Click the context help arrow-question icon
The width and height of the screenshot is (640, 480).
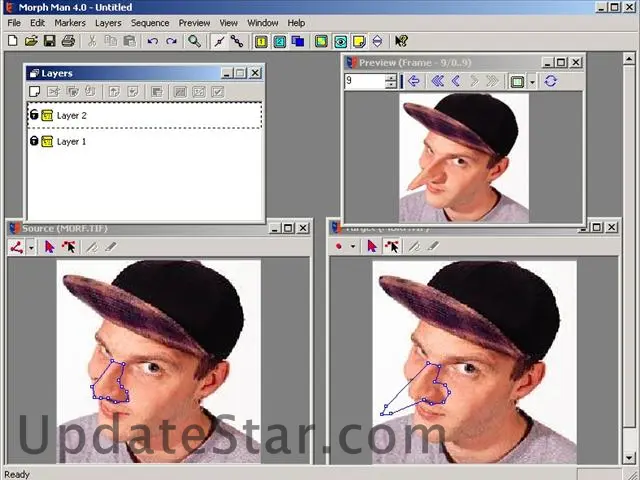pos(401,41)
